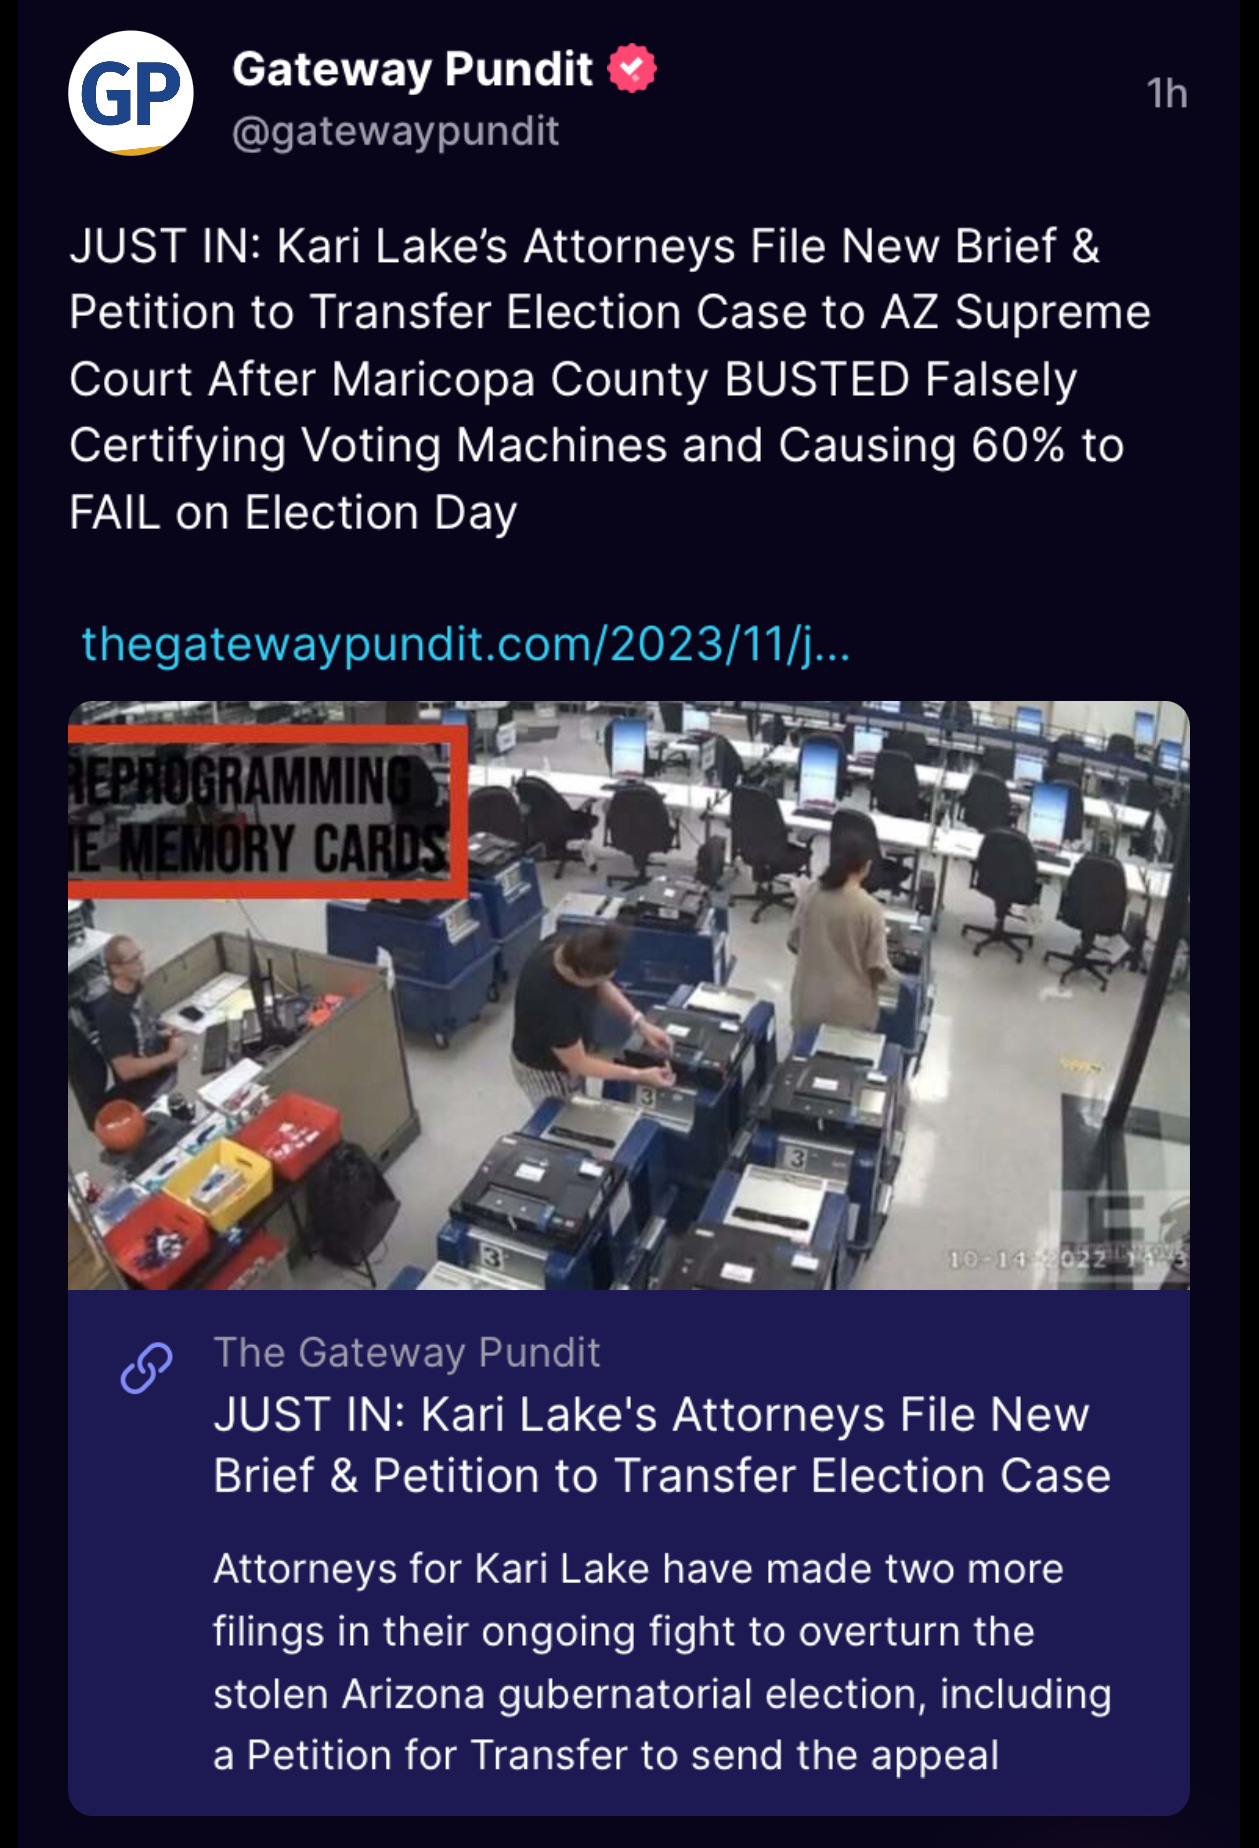Visit the @gatewaypundit handle
This screenshot has height=1848, width=1259.
click(x=395, y=132)
